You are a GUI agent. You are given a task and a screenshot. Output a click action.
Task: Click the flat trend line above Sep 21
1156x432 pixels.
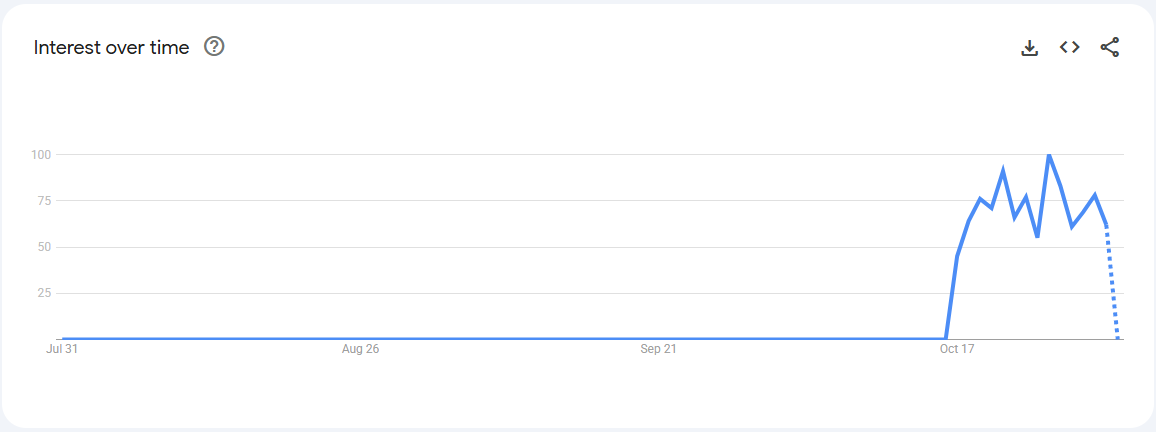click(658, 339)
